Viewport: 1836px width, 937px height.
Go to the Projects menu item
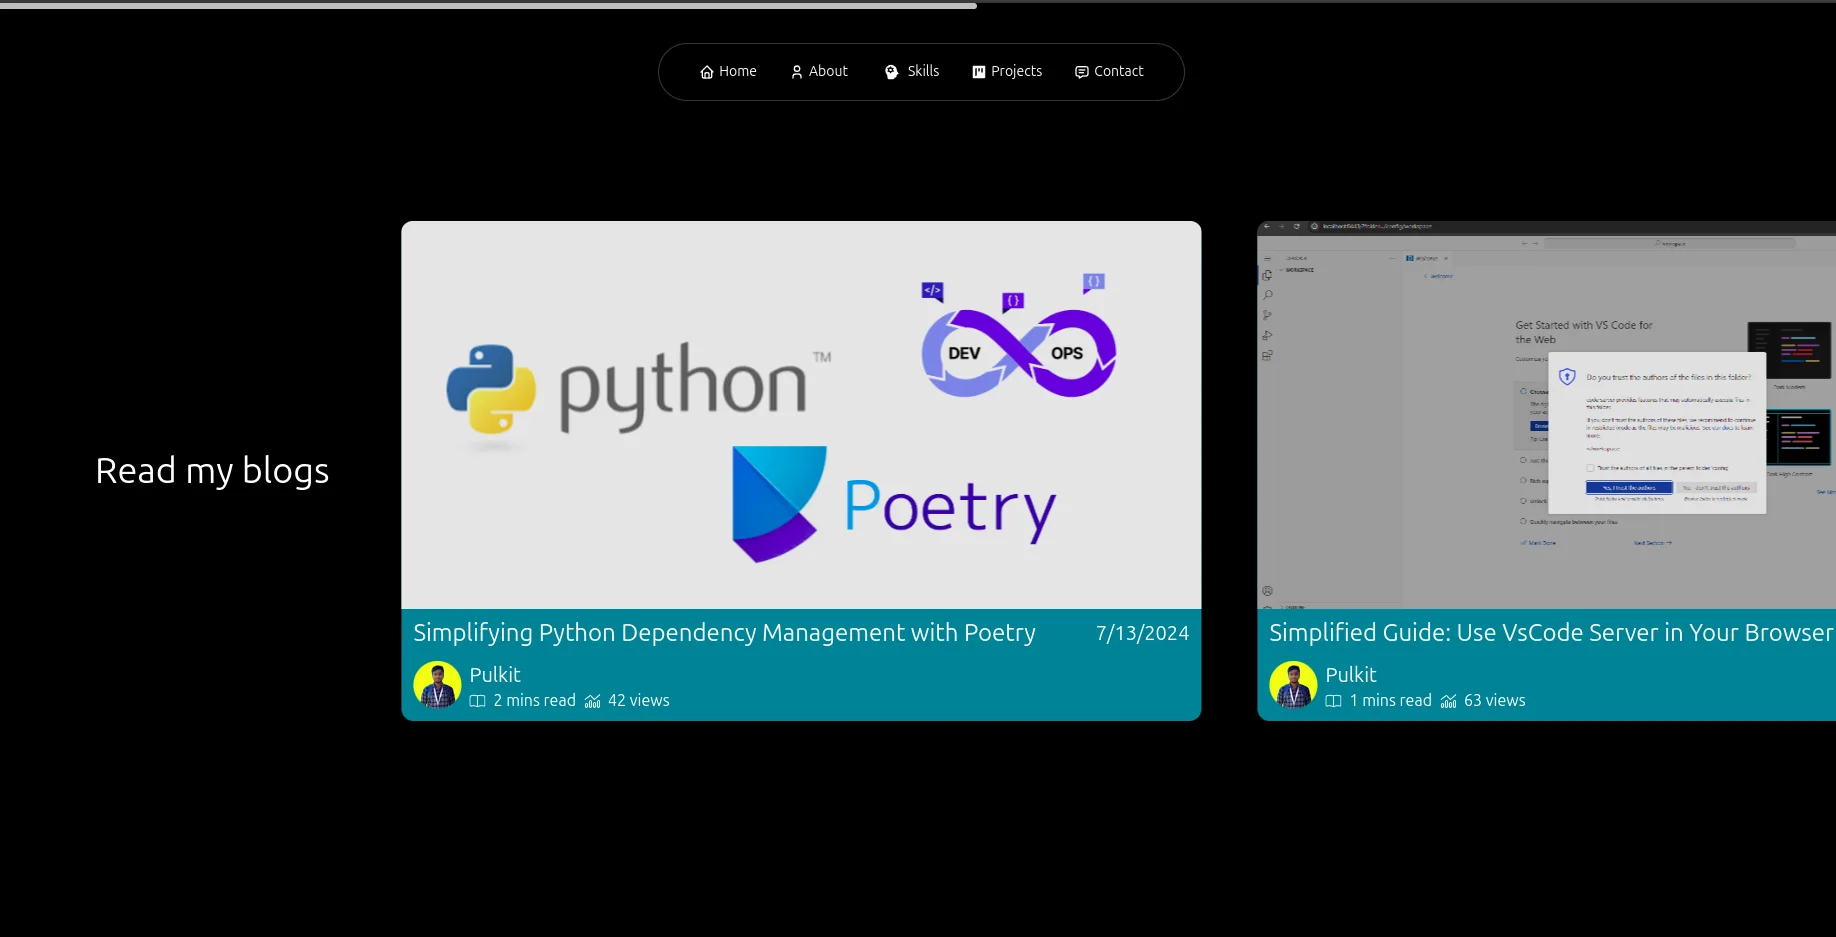(1016, 71)
